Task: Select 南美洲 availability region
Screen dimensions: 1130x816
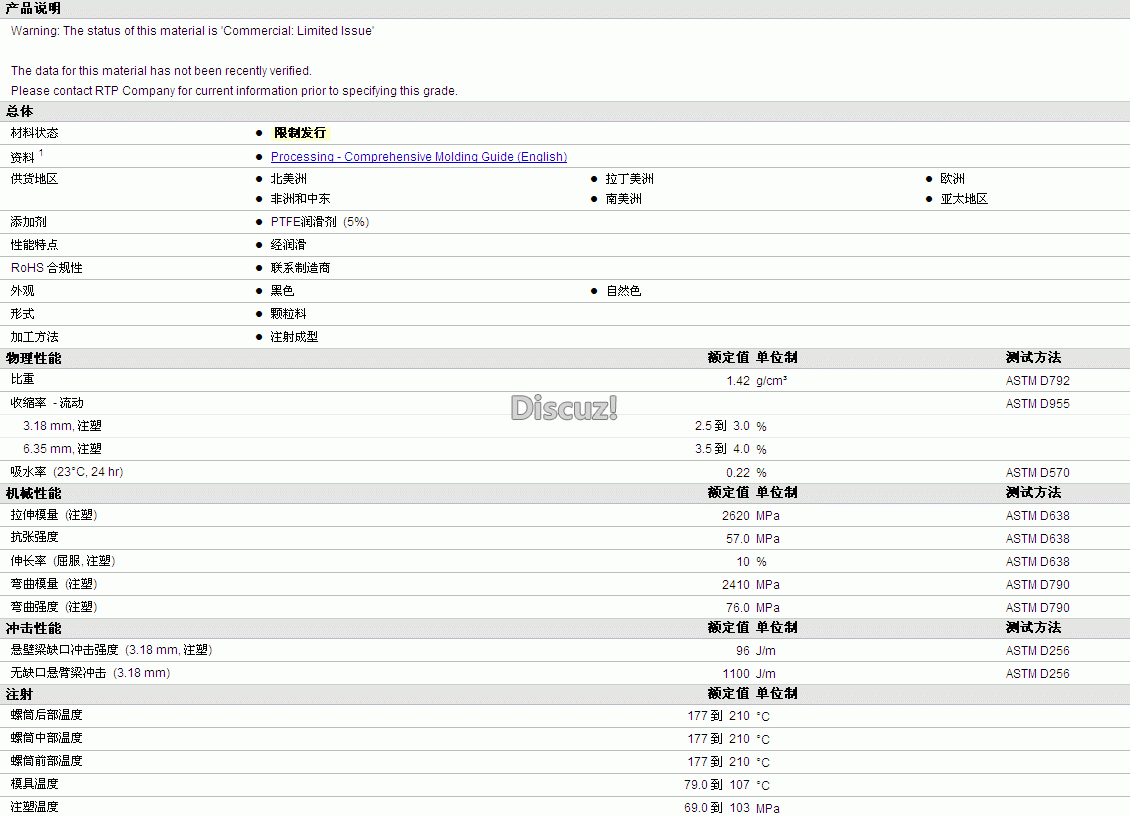Action: point(623,199)
